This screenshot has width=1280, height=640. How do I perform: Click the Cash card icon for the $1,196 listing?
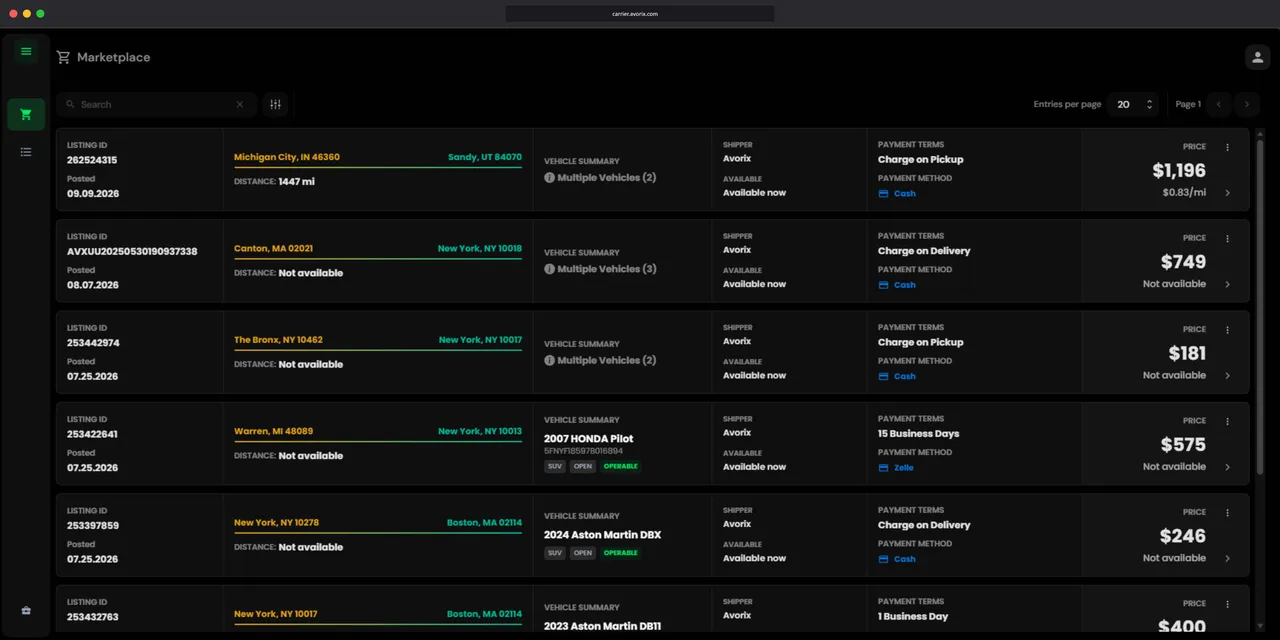point(883,194)
